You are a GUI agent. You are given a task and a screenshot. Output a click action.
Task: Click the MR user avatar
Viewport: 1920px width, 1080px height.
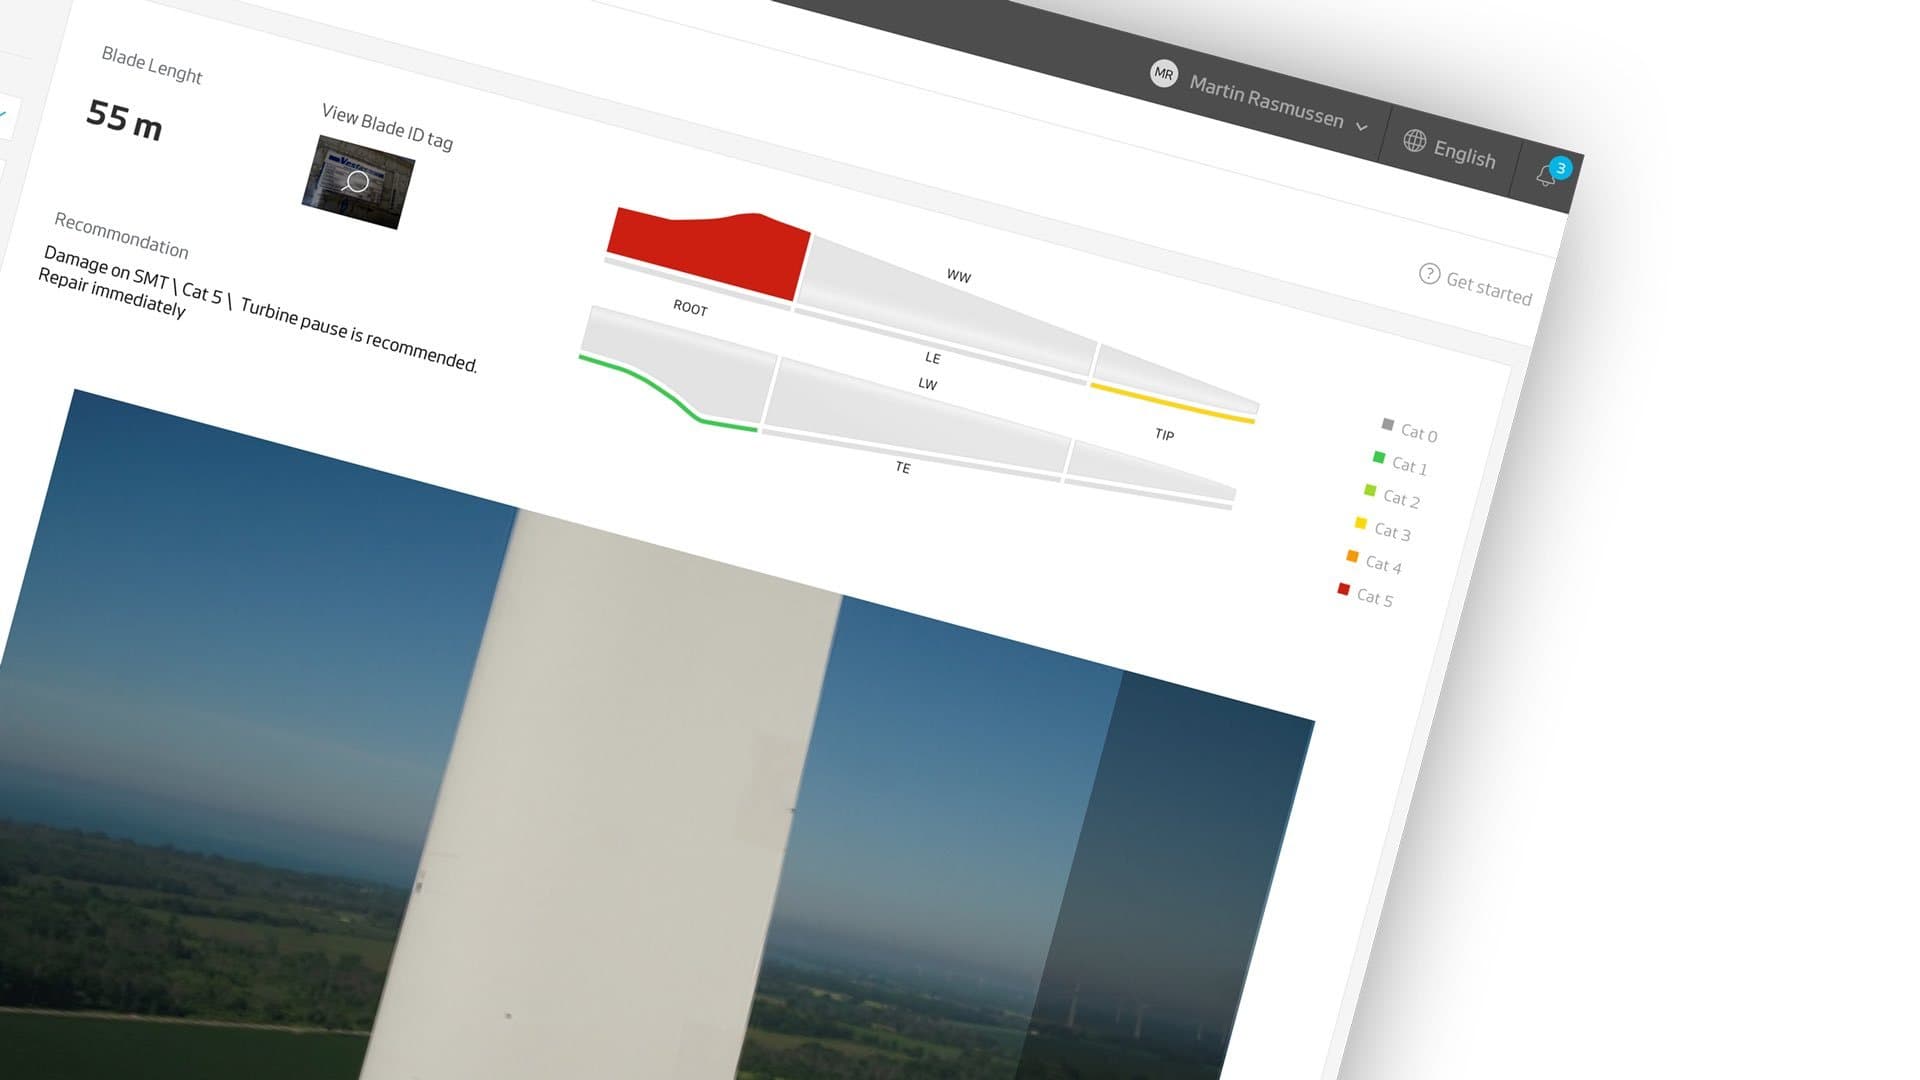pyautogui.click(x=1163, y=73)
